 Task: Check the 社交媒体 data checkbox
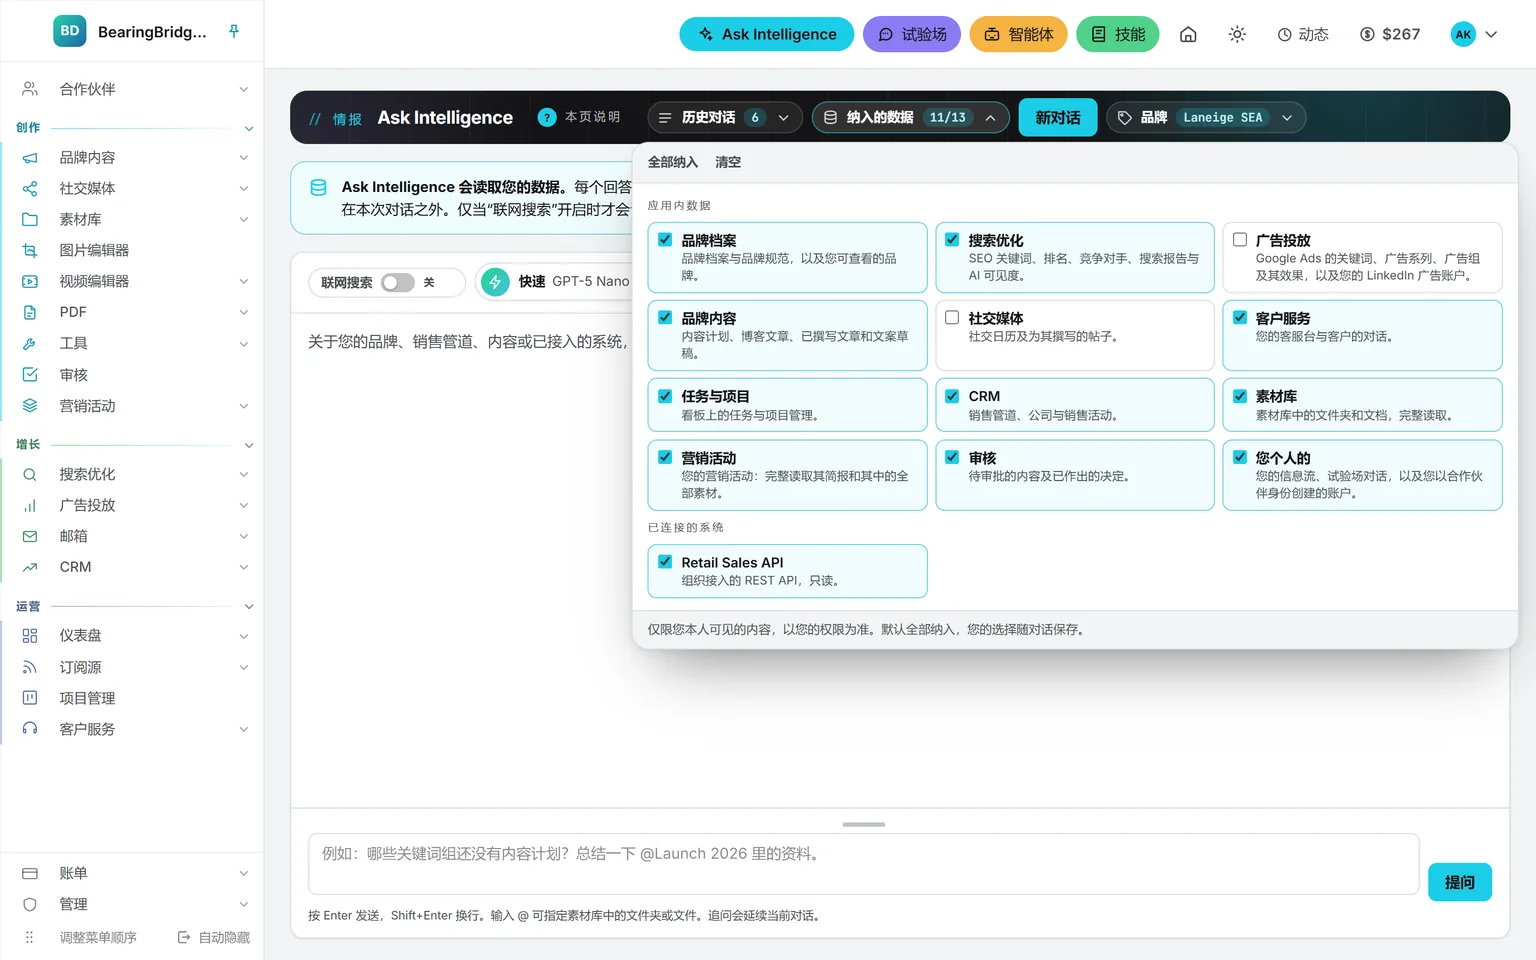[952, 318]
